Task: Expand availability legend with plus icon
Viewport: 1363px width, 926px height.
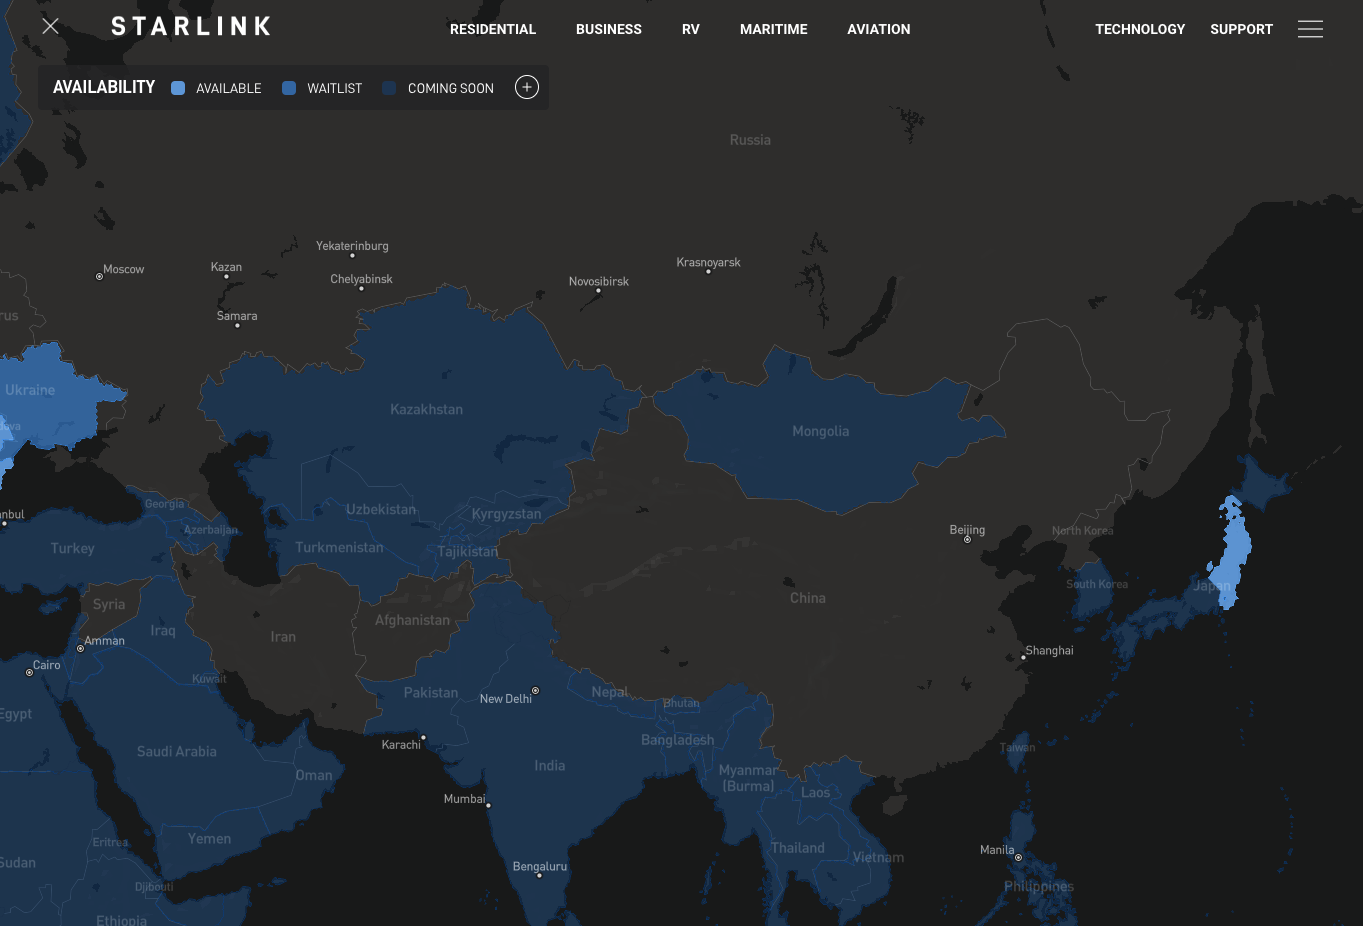Action: 527,87
